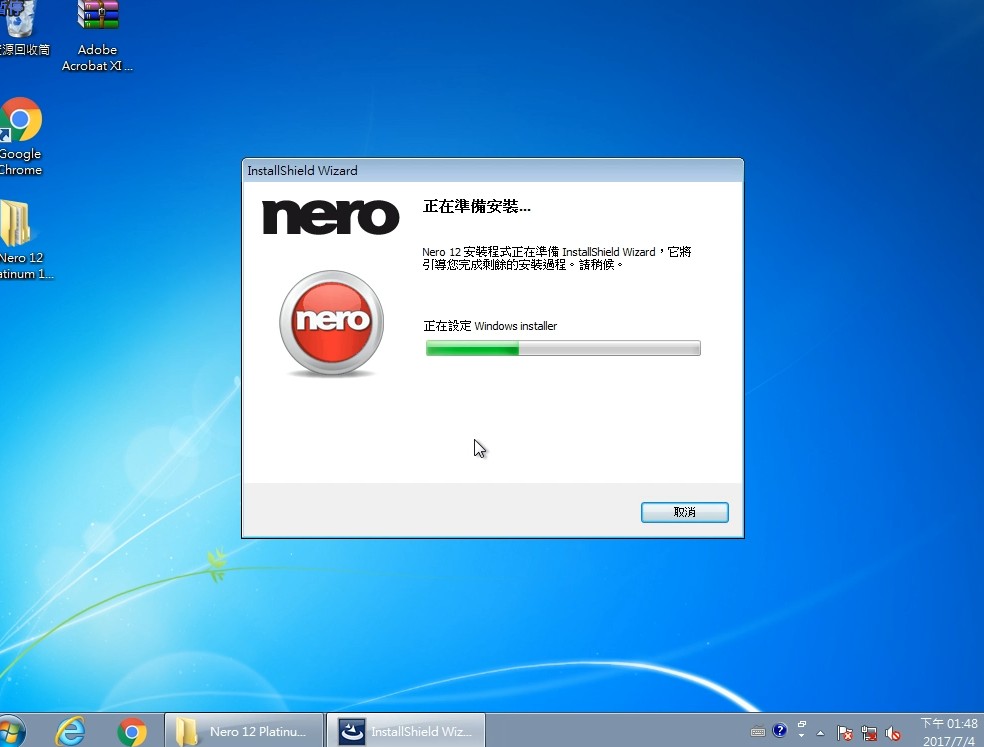Click the network tray icon
Viewport: 984px width, 747px height.
[x=869, y=733]
